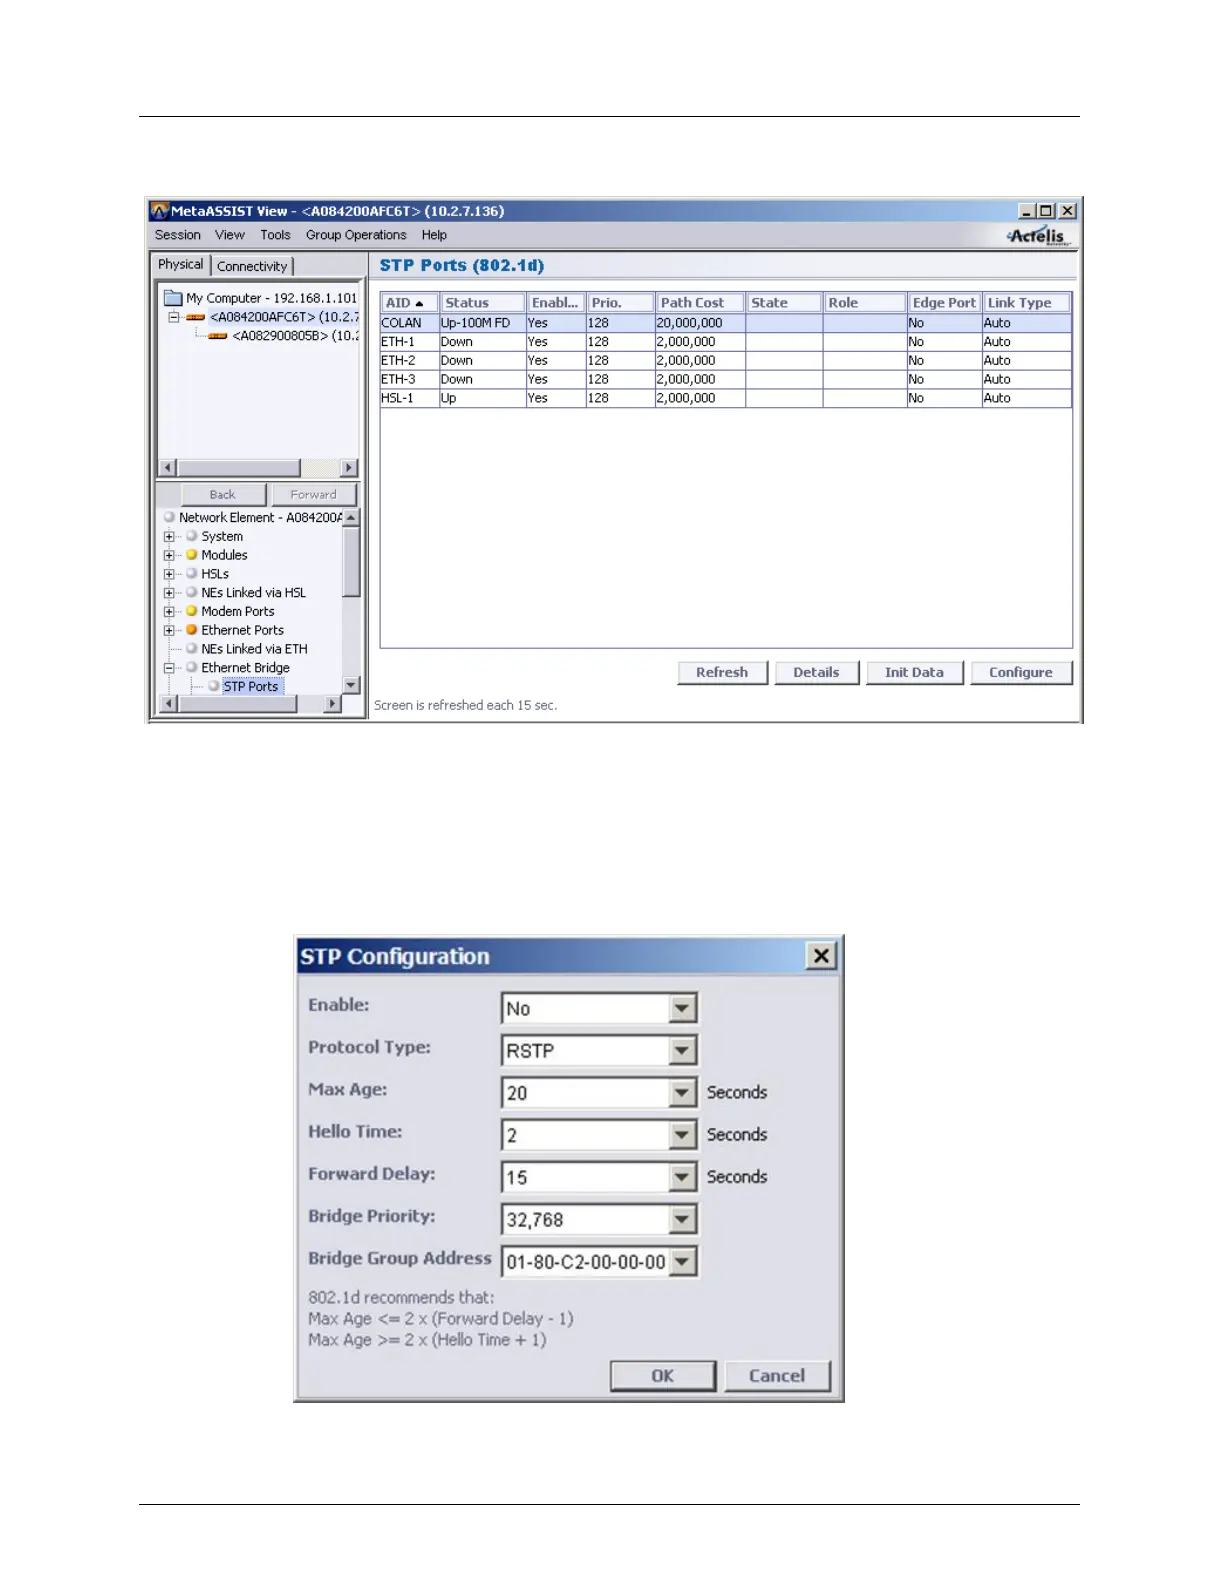Viewport: 1224px width, 1584px height.
Task: Open the Bridge Group Address dropdown
Action: click(x=682, y=1261)
